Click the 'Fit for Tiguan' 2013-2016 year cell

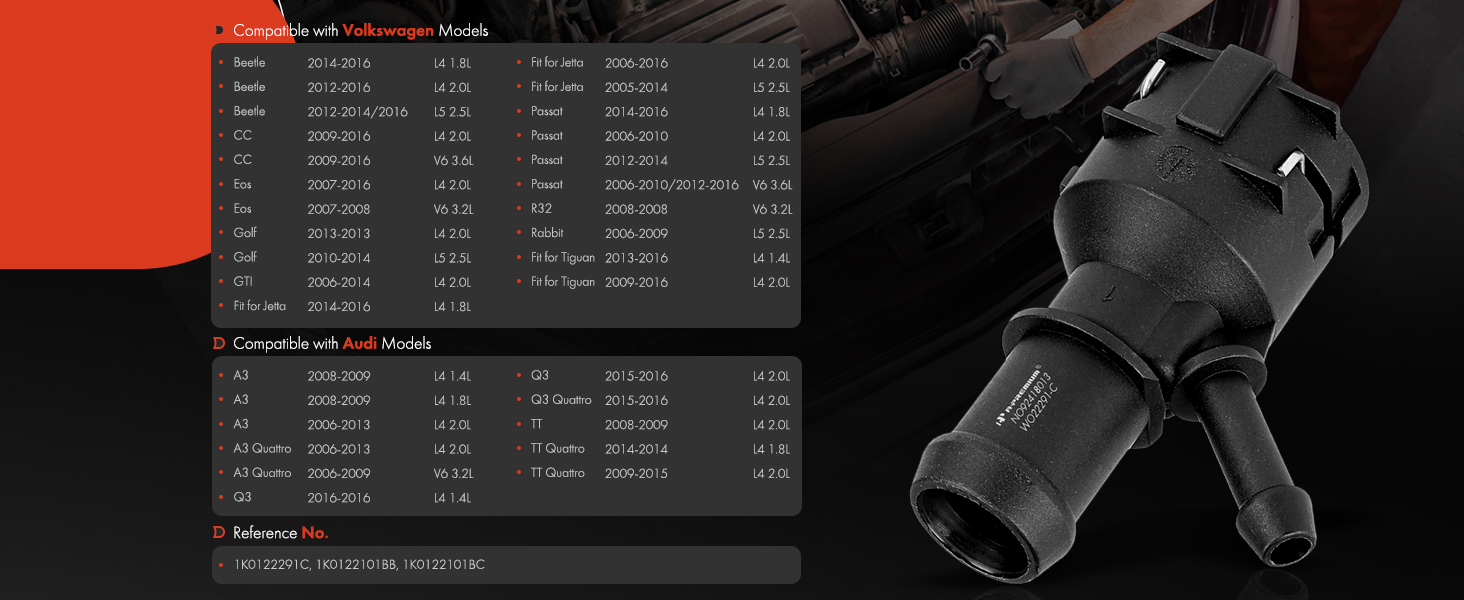[x=636, y=258]
